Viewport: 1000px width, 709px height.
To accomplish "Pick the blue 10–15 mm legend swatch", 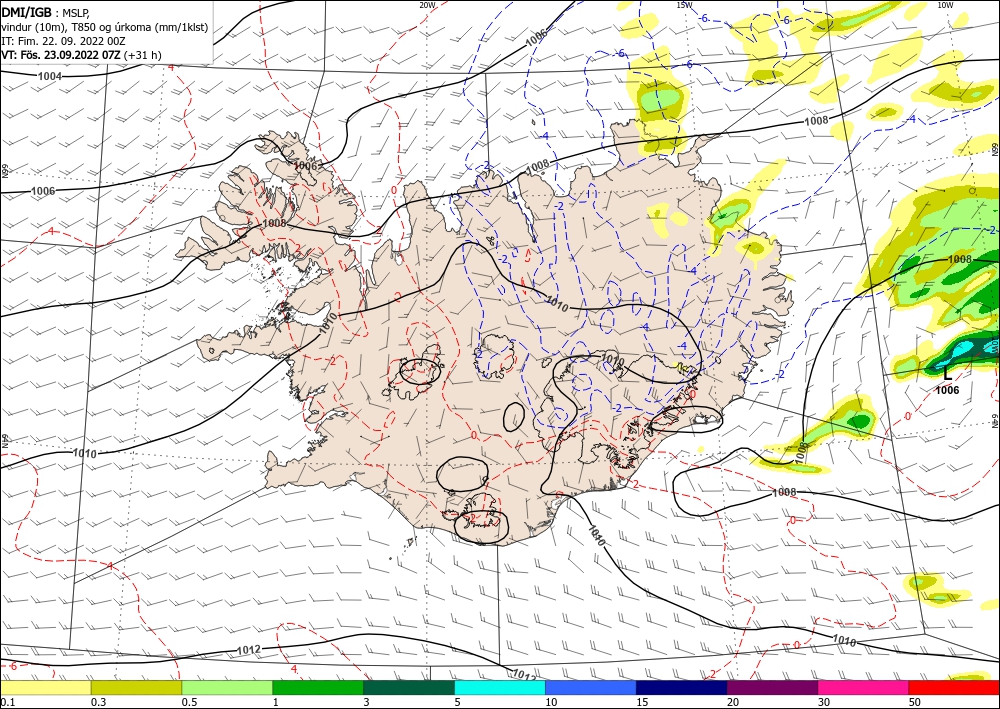I will (591, 687).
